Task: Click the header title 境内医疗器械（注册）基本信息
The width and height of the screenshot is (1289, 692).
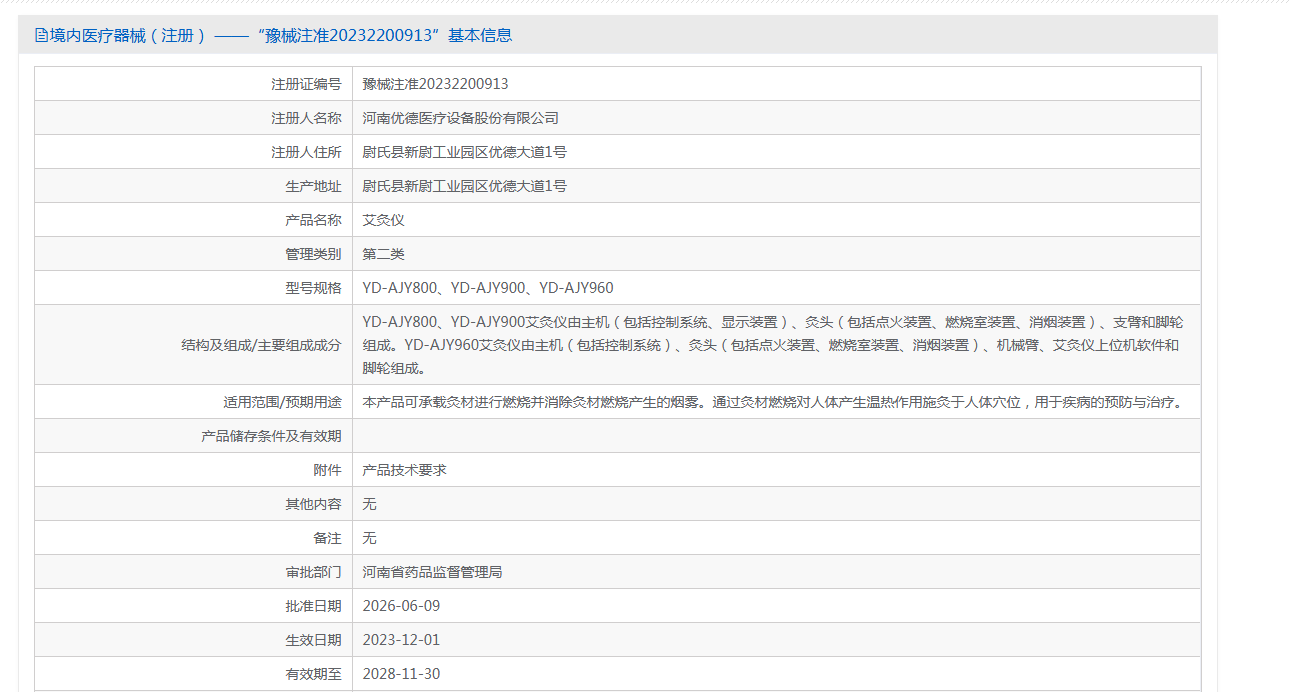Action: pyautogui.click(x=281, y=35)
